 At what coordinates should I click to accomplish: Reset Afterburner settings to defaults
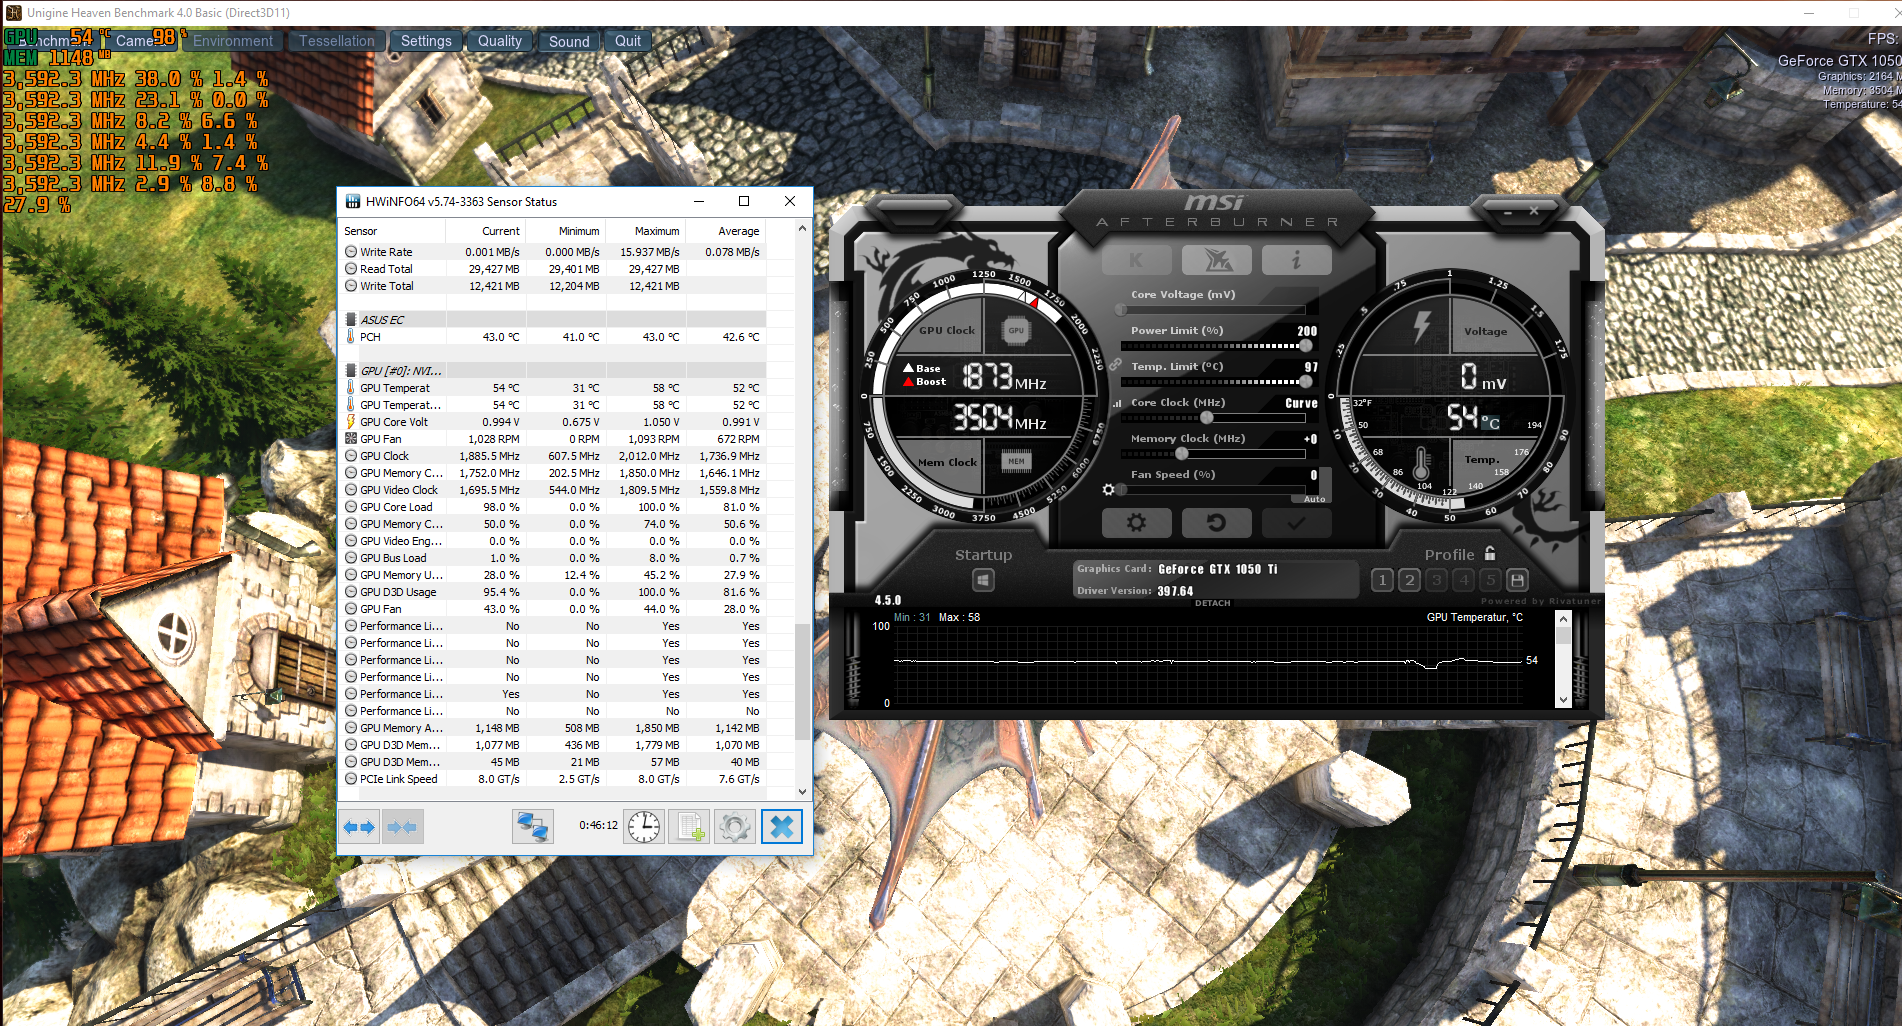[x=1216, y=523]
